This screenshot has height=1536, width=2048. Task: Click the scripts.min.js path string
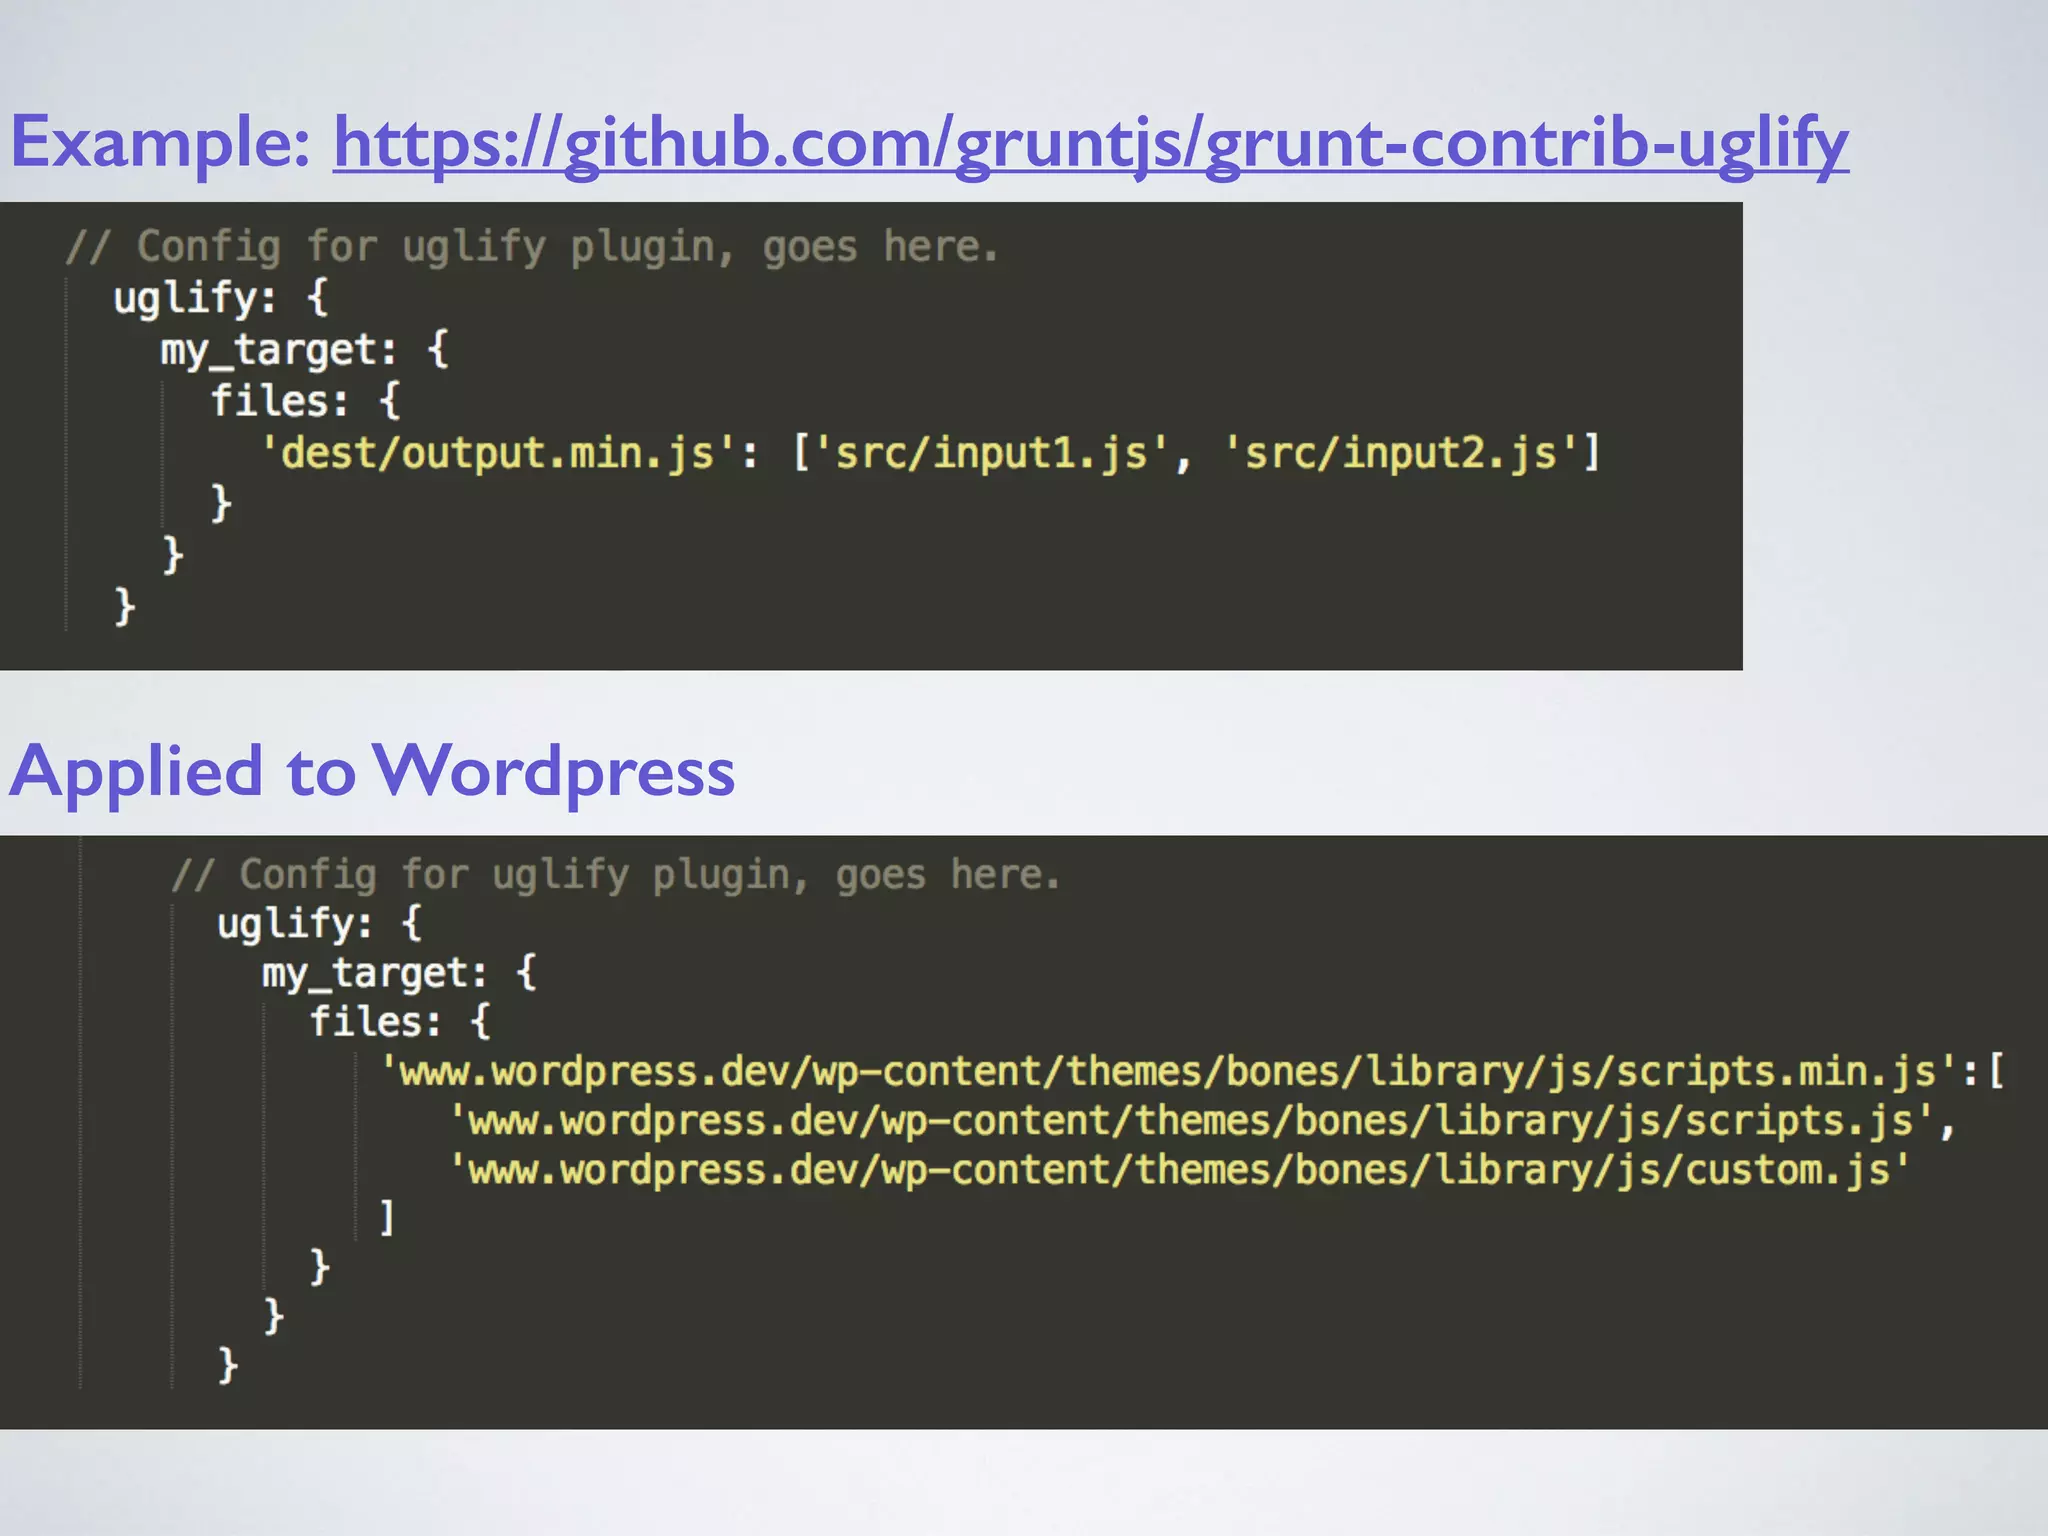pyautogui.click(x=1168, y=1072)
